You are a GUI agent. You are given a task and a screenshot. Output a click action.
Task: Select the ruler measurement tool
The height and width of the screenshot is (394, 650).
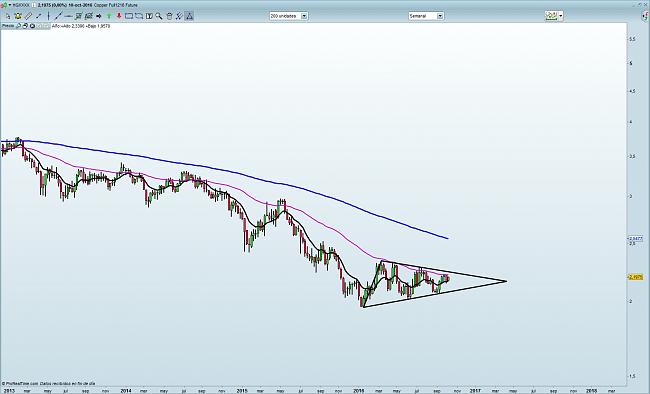coord(28,16)
